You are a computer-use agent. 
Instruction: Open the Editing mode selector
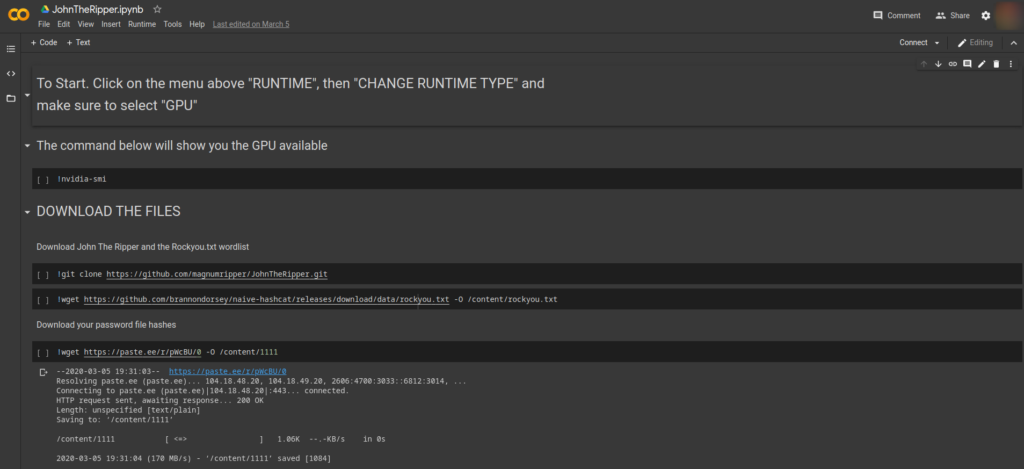pos(975,42)
